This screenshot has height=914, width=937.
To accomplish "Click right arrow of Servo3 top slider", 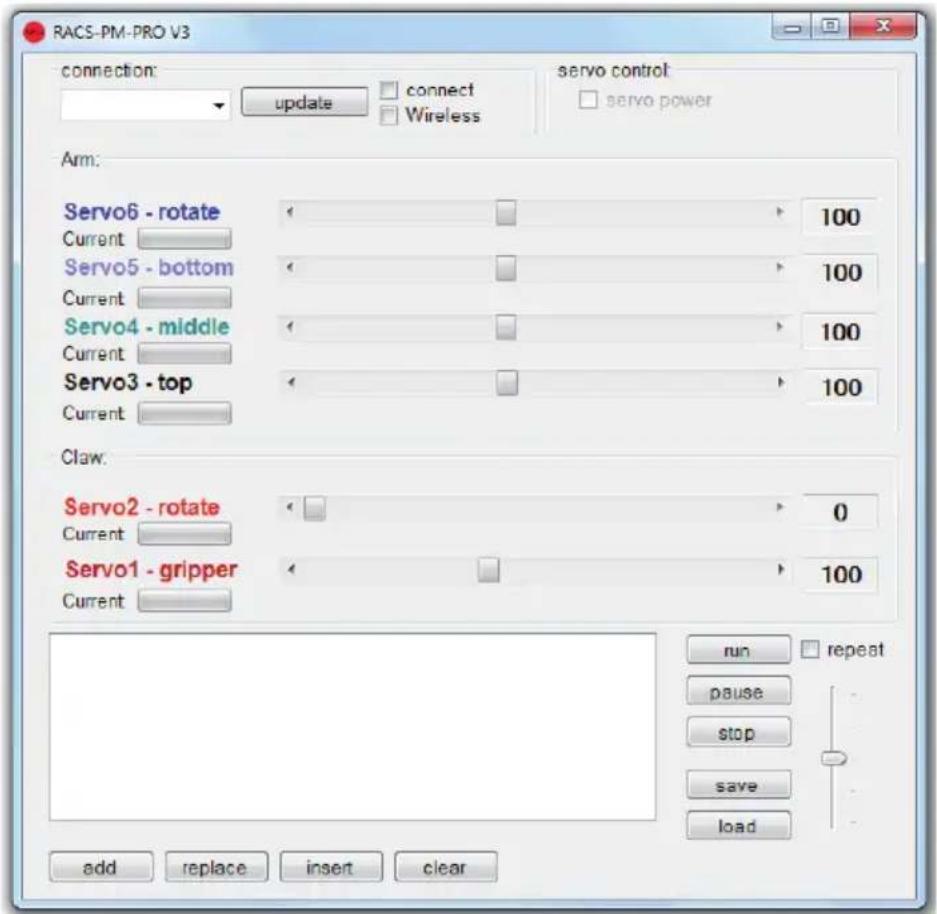I will click(780, 382).
